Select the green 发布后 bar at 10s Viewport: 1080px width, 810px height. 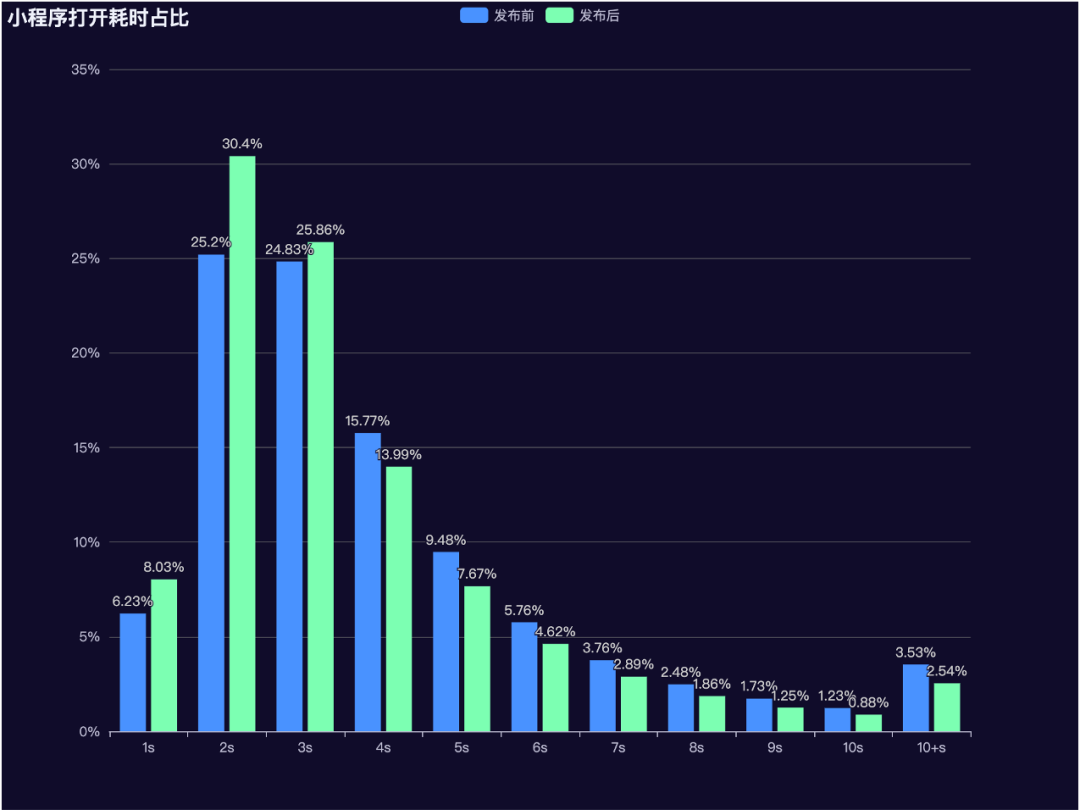(869, 723)
